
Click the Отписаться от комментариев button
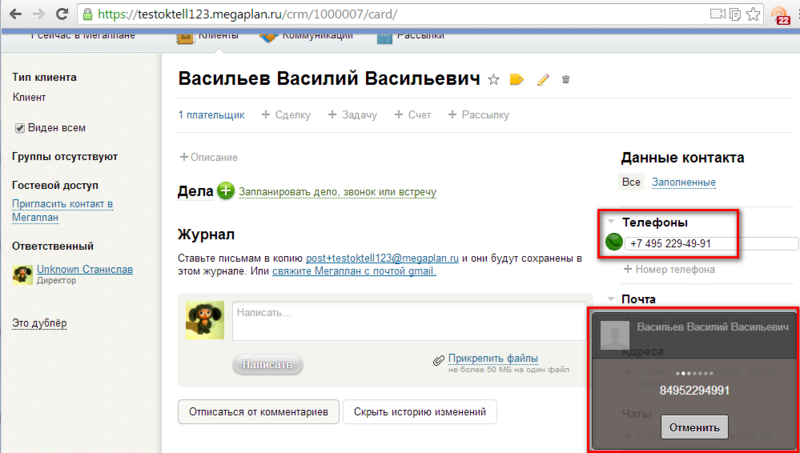point(257,412)
